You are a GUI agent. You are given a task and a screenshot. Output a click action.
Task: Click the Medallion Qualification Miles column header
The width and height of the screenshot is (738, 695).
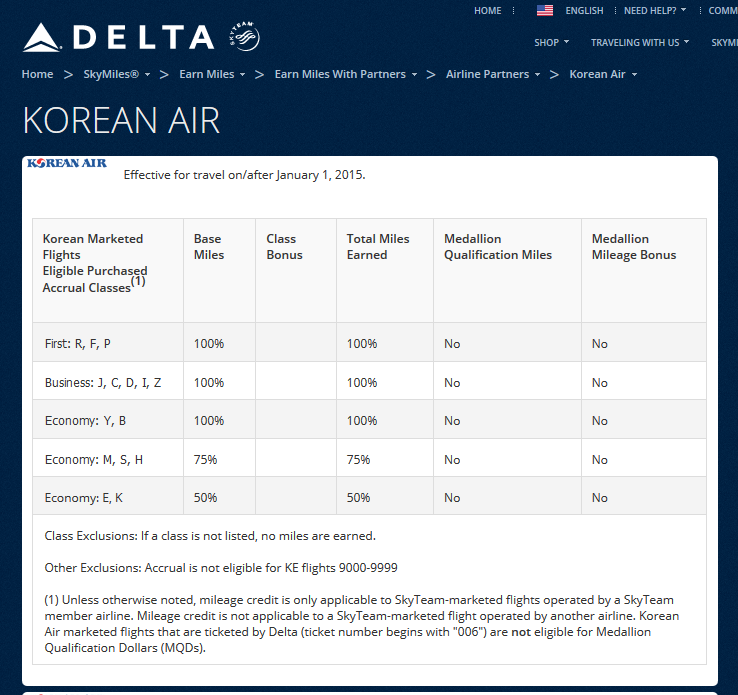[498, 247]
